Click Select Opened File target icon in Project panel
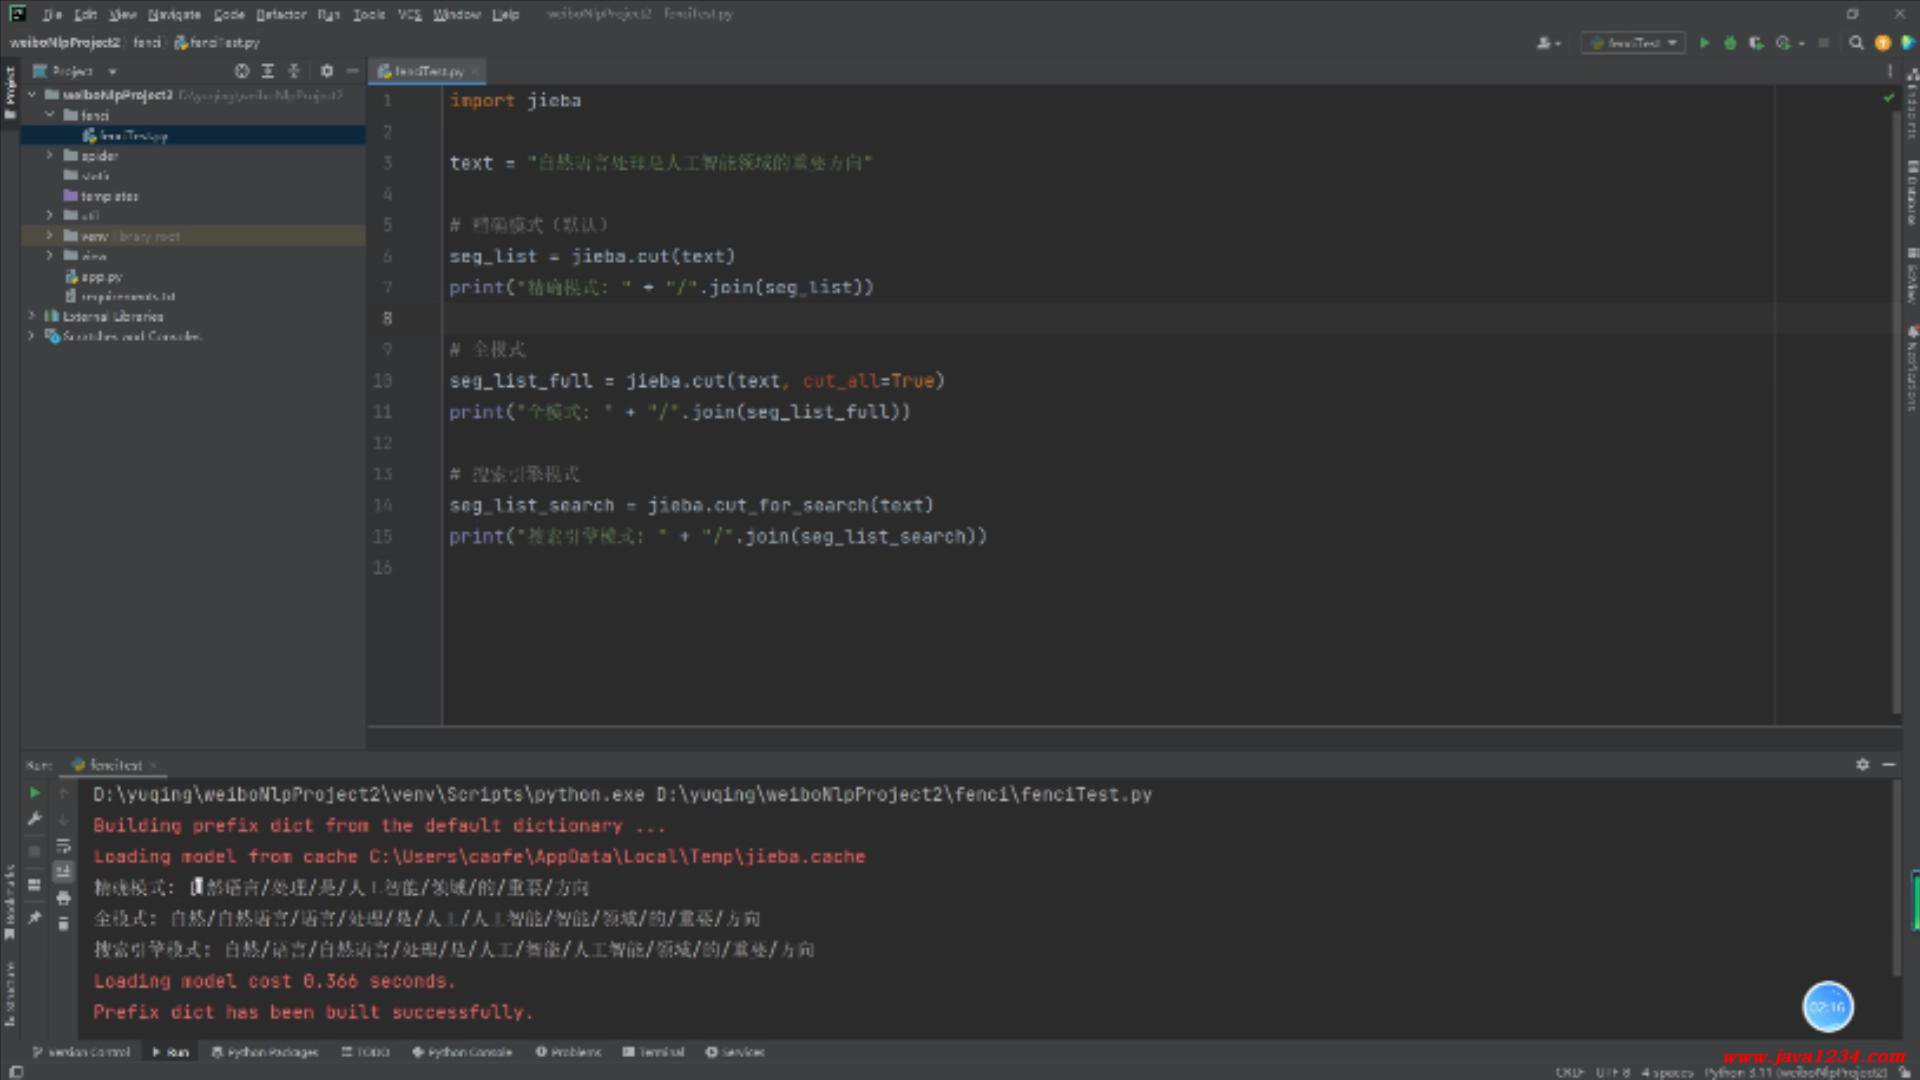This screenshot has width=1920, height=1080. pyautogui.click(x=241, y=71)
